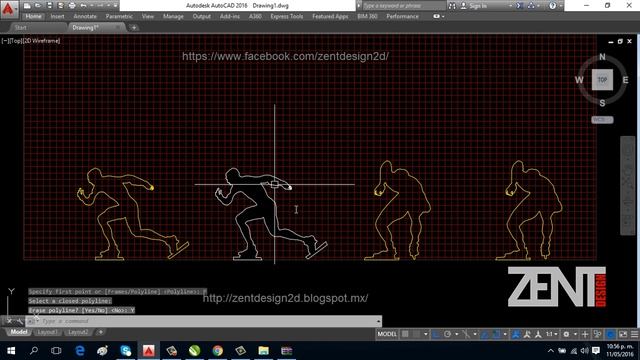Open the WCS coordinate system dropdown

602,120
